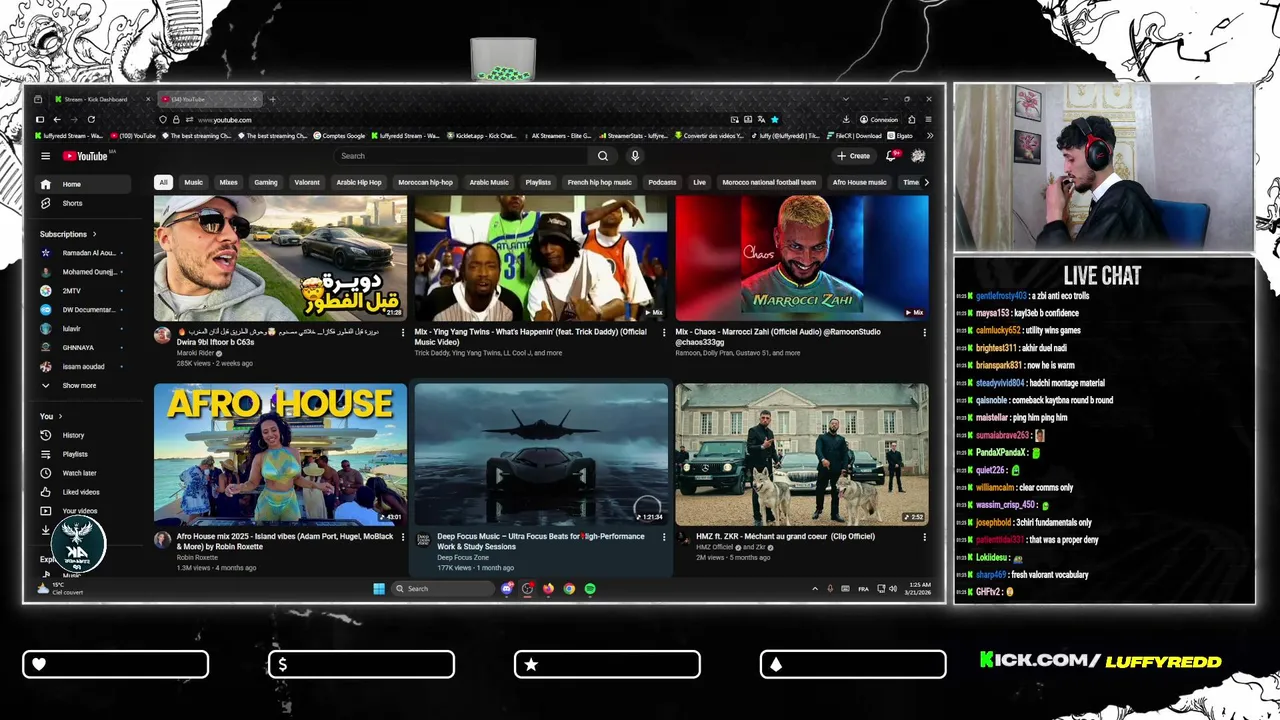Click the YouTube search input field
The image size is (1280, 720).
pos(463,156)
